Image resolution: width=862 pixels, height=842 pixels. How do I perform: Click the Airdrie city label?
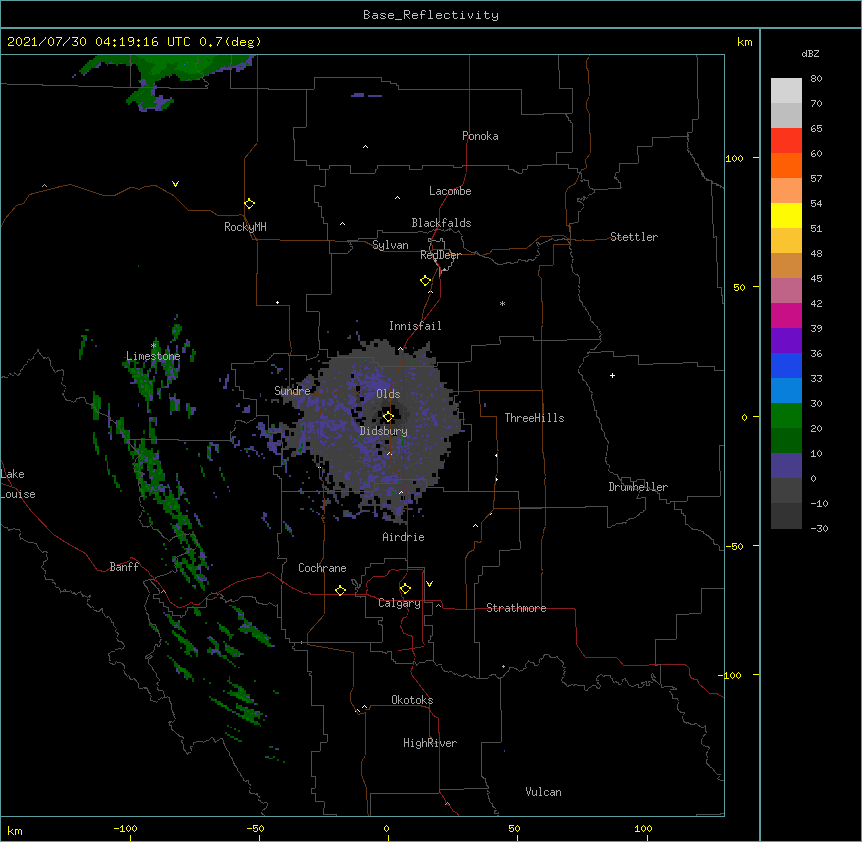click(404, 537)
